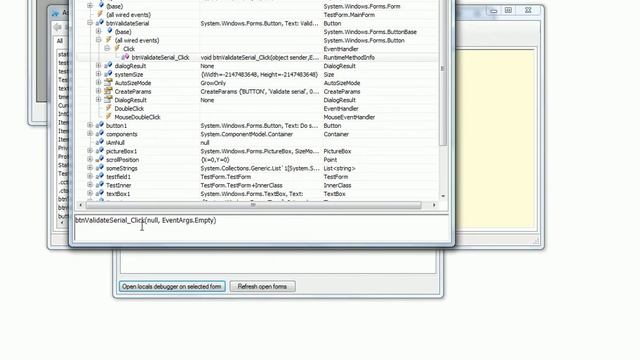The width and height of the screenshot is (640, 360).
Task: Click the back arrow in the background window
Action: (x=58, y=27)
